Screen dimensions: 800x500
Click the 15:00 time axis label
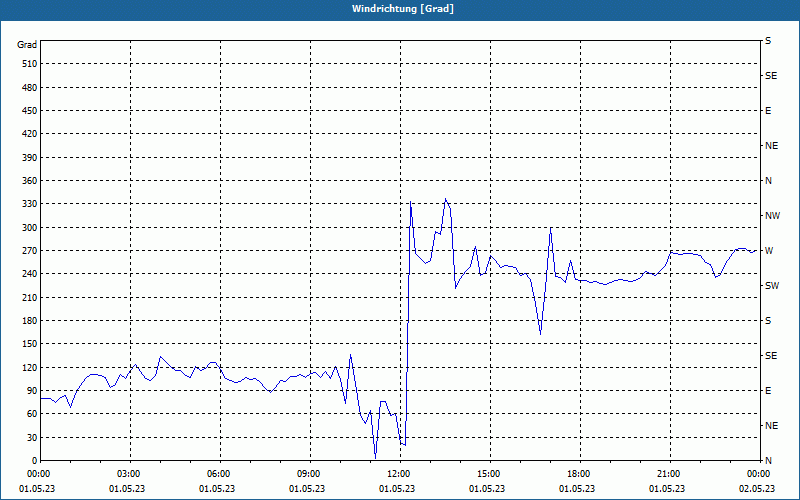point(490,474)
